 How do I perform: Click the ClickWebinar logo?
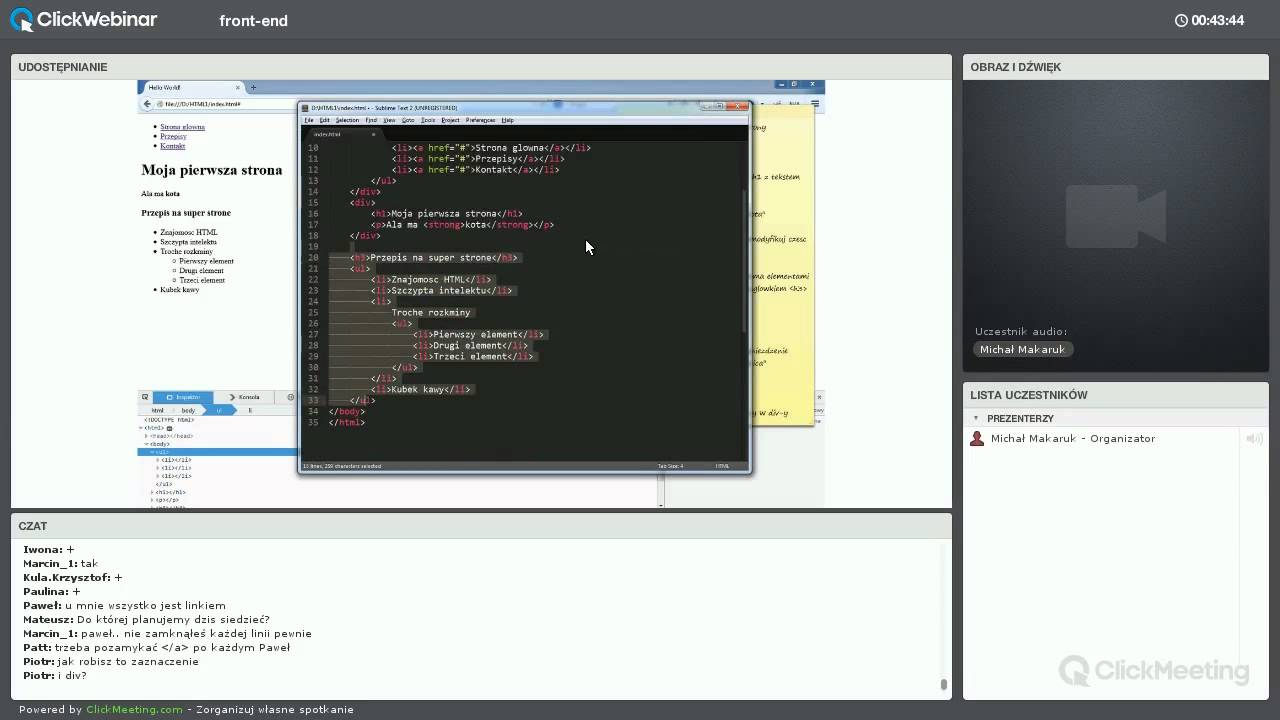tap(84, 19)
